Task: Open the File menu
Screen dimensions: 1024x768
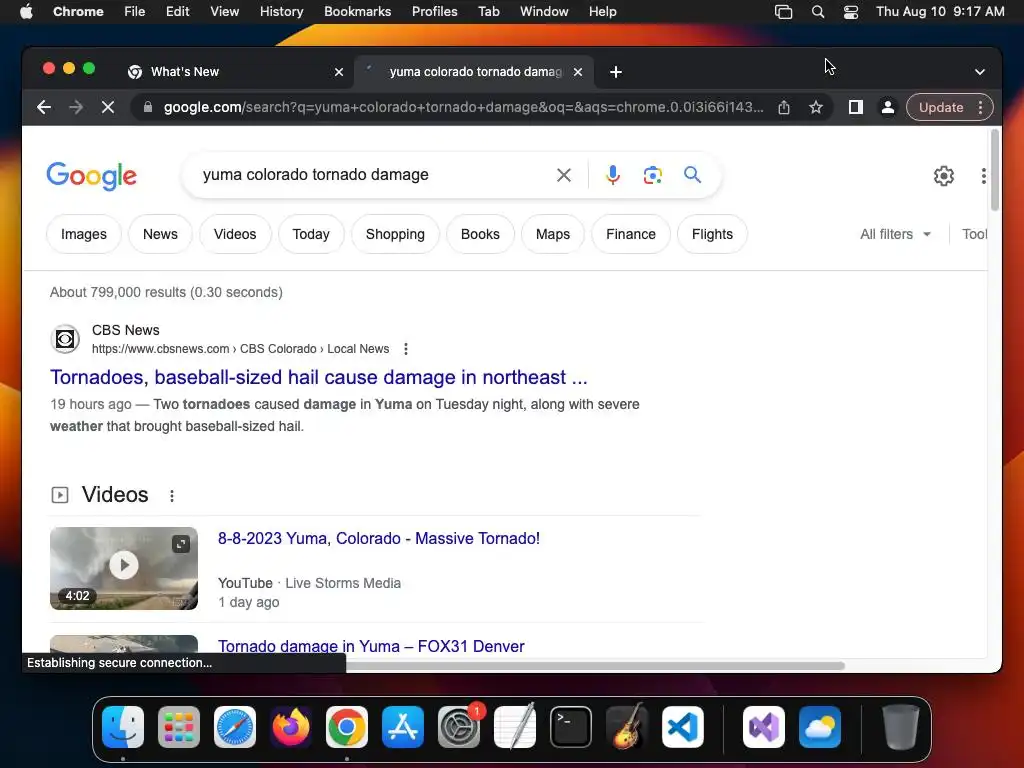Action: (135, 11)
